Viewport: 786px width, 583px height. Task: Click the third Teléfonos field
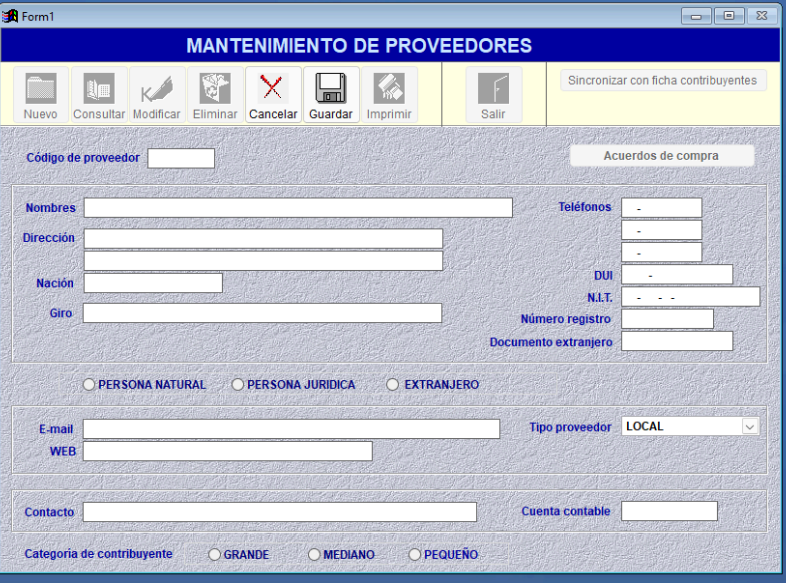[x=662, y=252]
